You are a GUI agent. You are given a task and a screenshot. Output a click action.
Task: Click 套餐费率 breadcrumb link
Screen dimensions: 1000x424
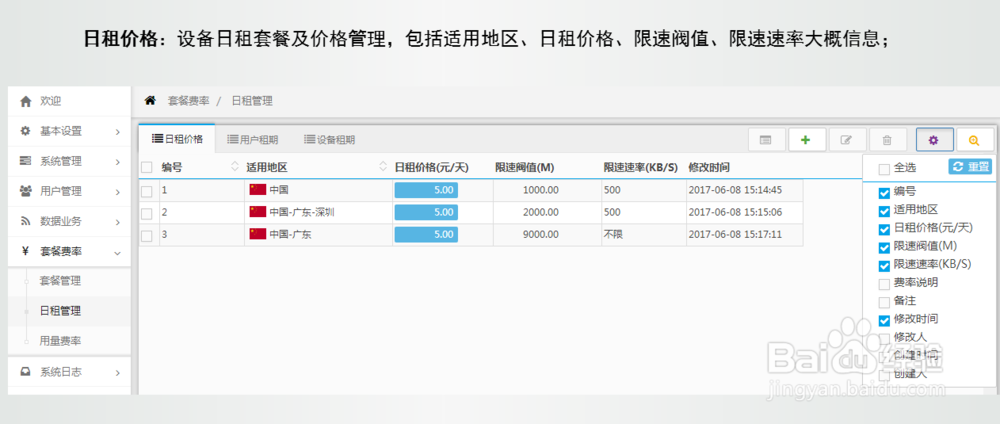tap(188, 101)
